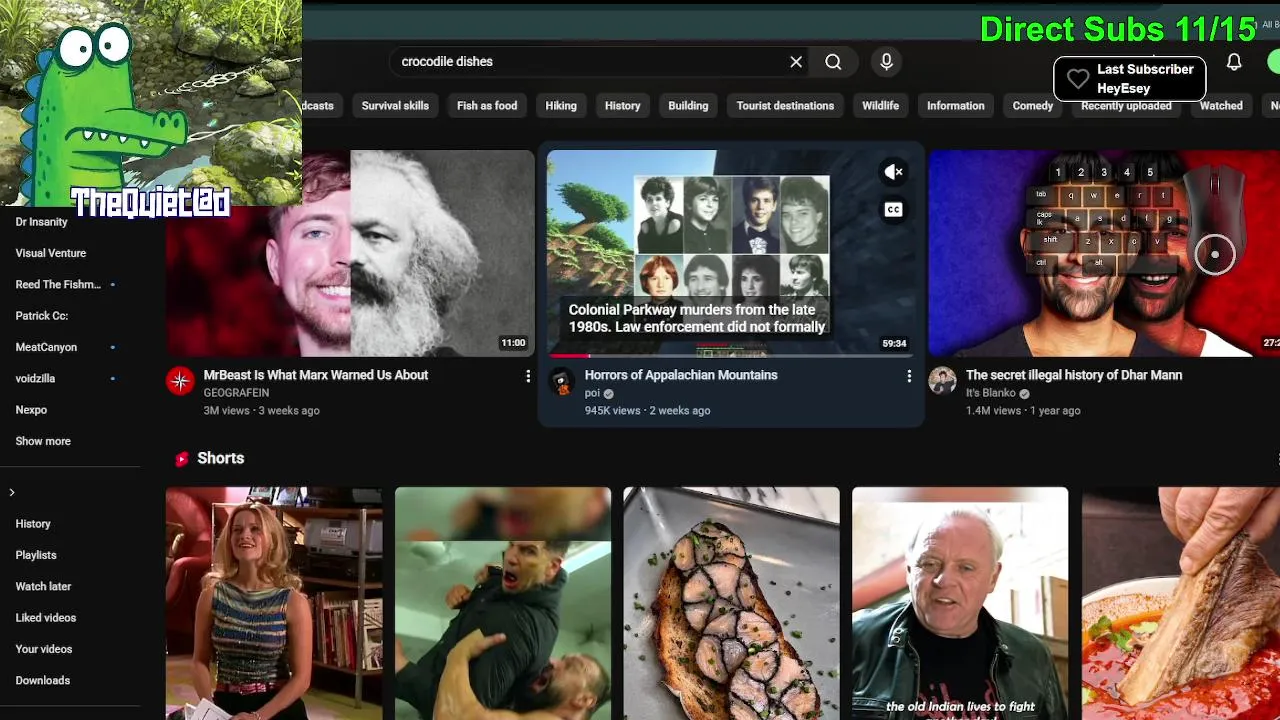
Task: Open Reed The Fishm... subscription
Action: [58, 285]
